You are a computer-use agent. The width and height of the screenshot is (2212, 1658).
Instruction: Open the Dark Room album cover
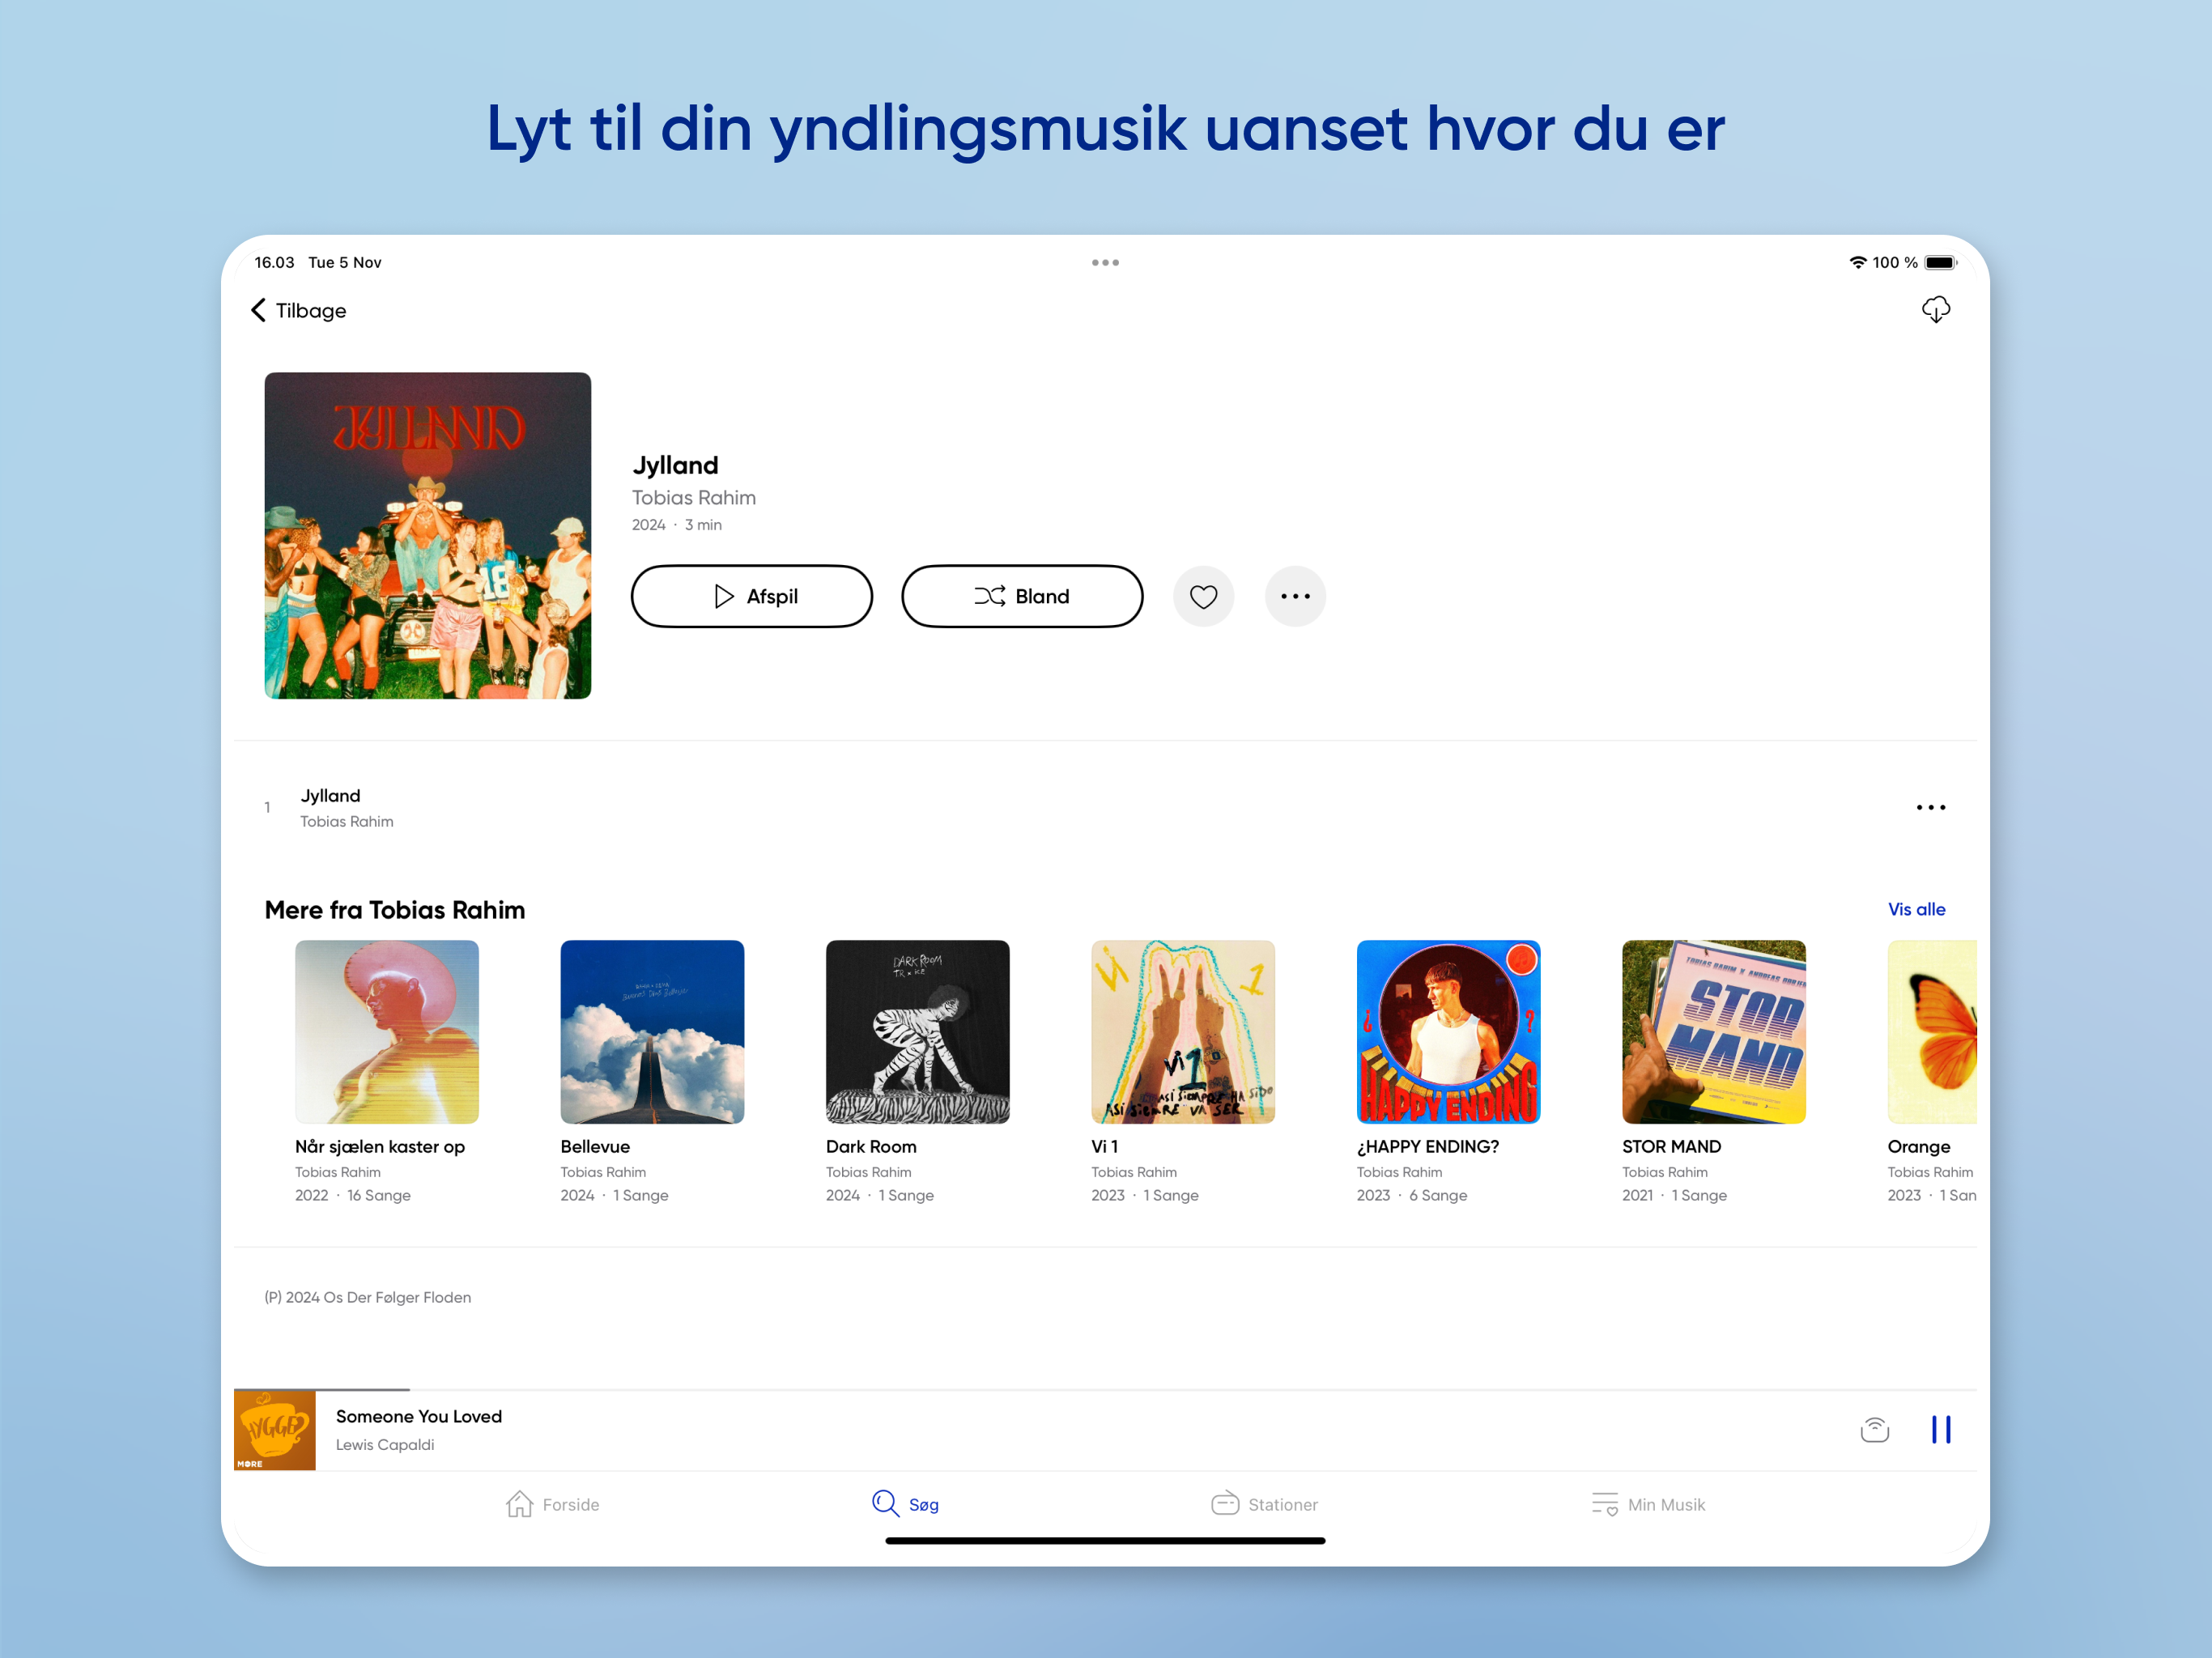click(x=917, y=1031)
